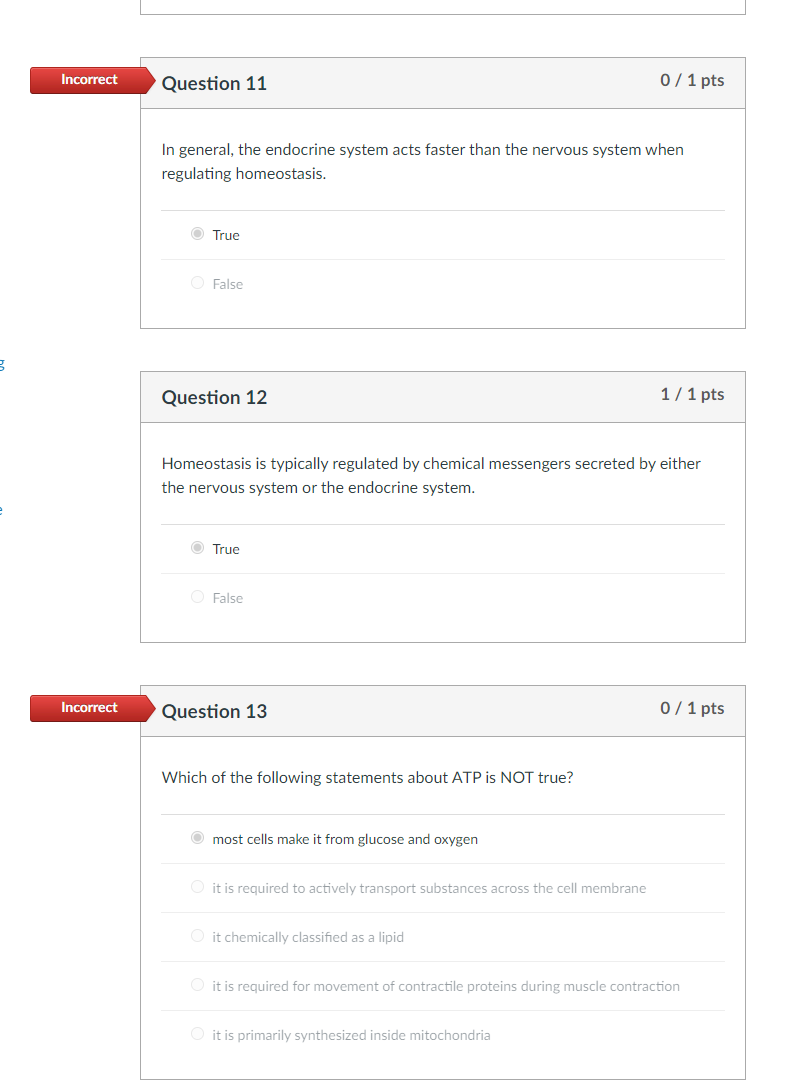The image size is (801, 1087).
Task: Choose 'most cells make it from glucose' option
Action: tap(198, 837)
